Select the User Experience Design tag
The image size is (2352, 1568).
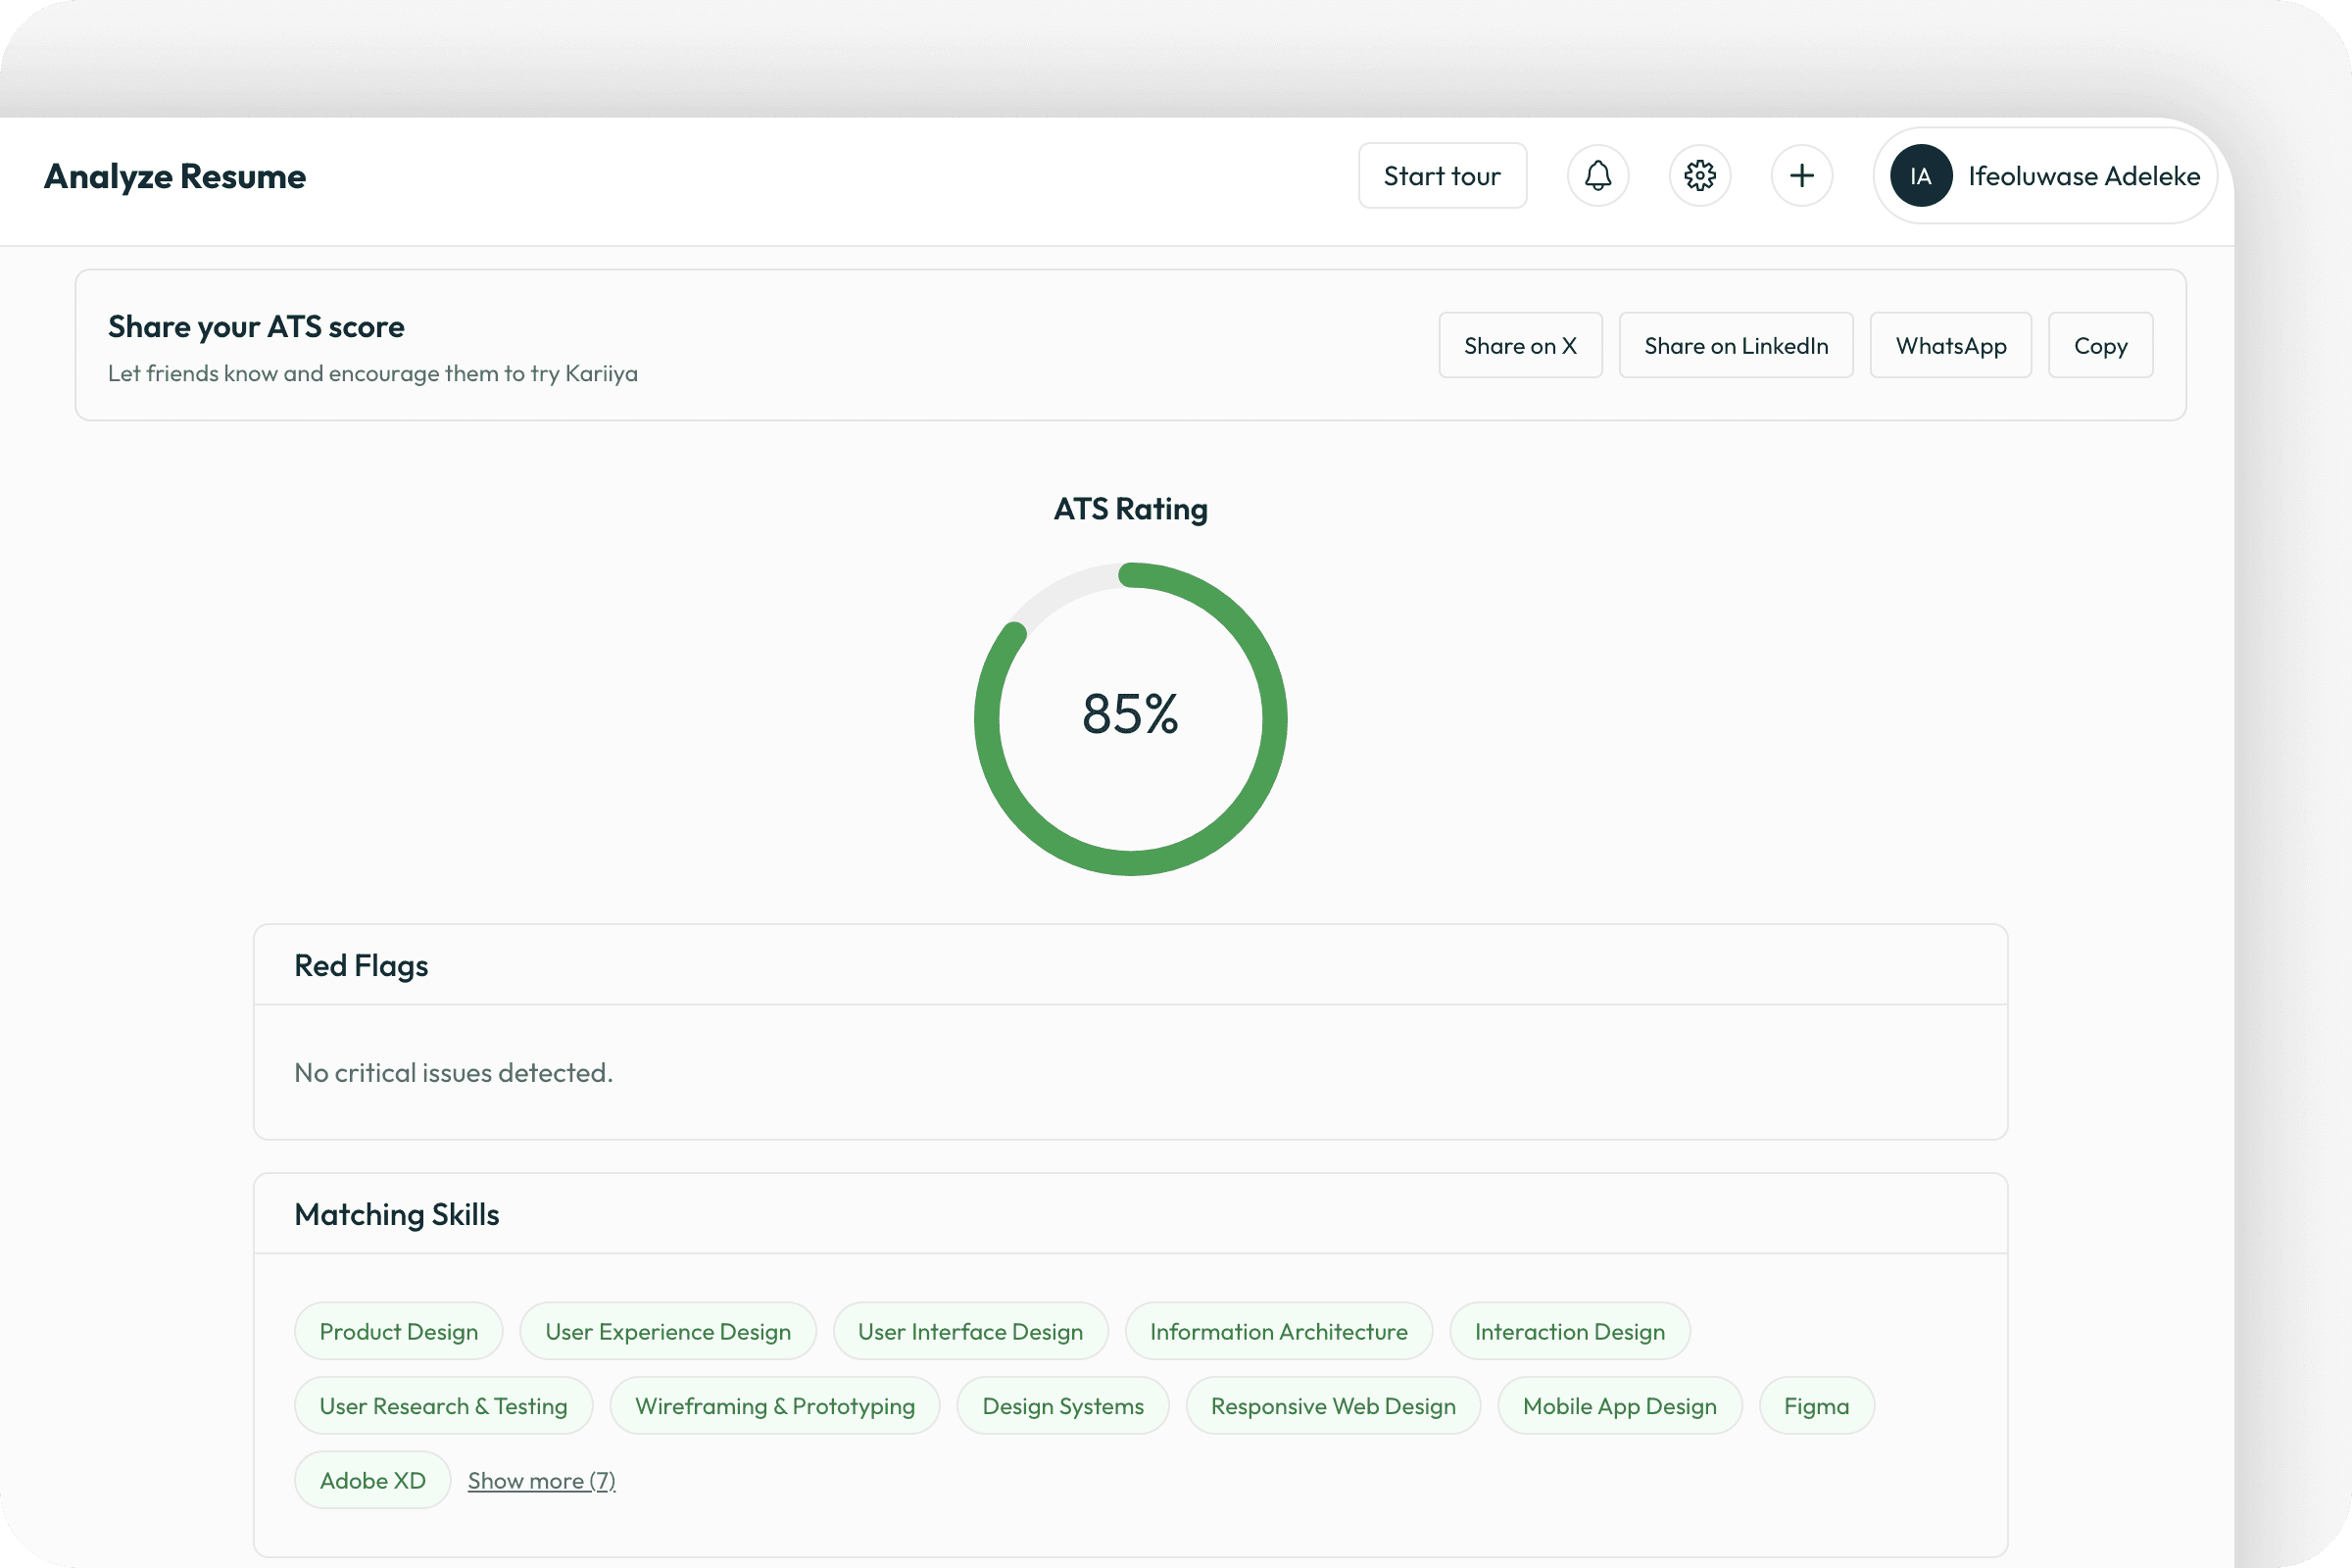(668, 1331)
